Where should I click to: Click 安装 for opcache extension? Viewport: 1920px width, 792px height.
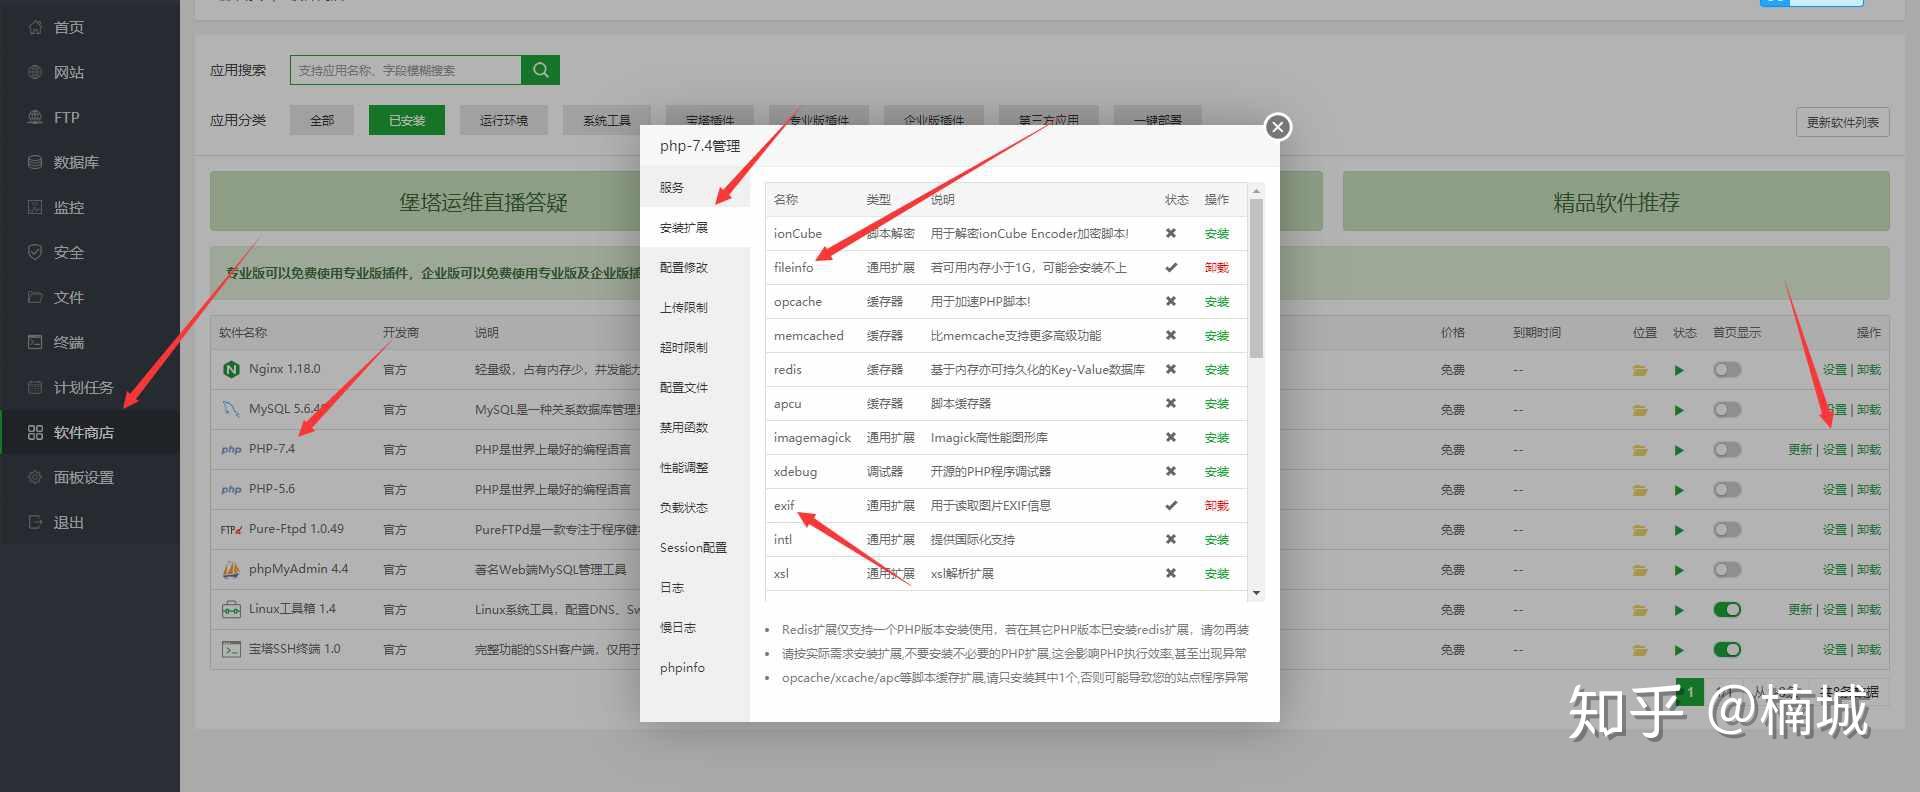click(x=1217, y=302)
